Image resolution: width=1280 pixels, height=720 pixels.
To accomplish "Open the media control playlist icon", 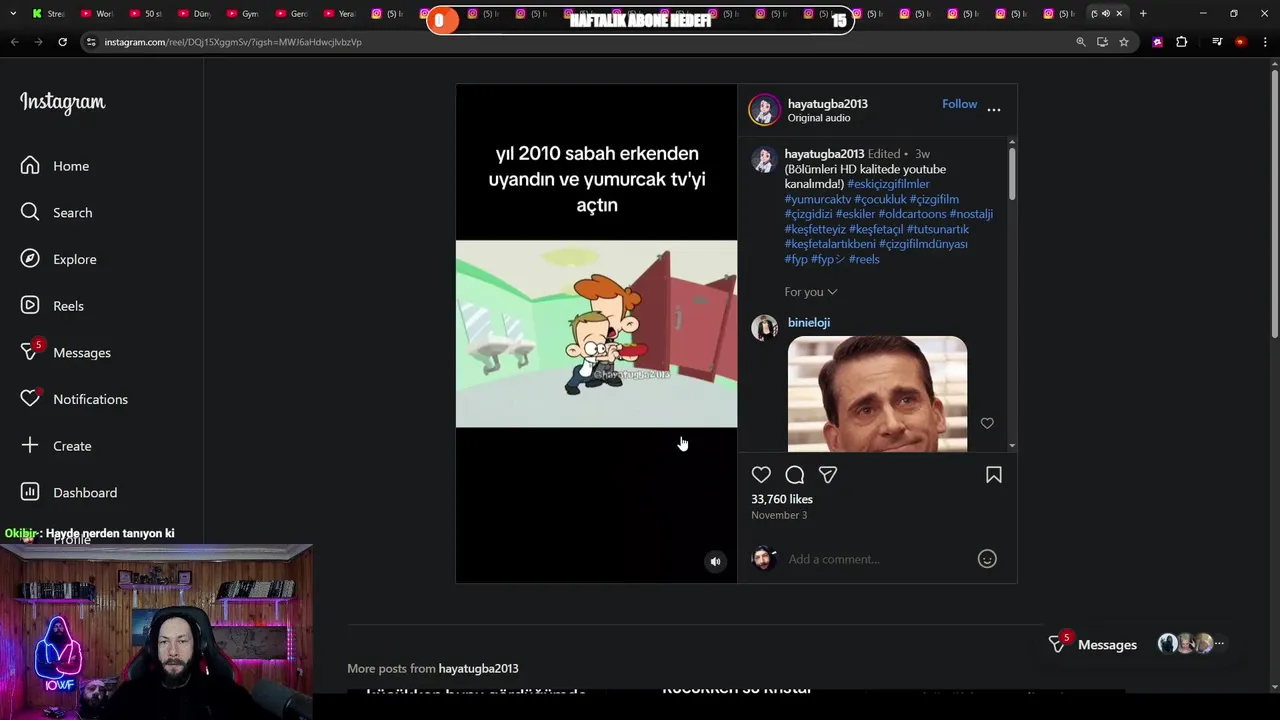I will coord(1217,42).
